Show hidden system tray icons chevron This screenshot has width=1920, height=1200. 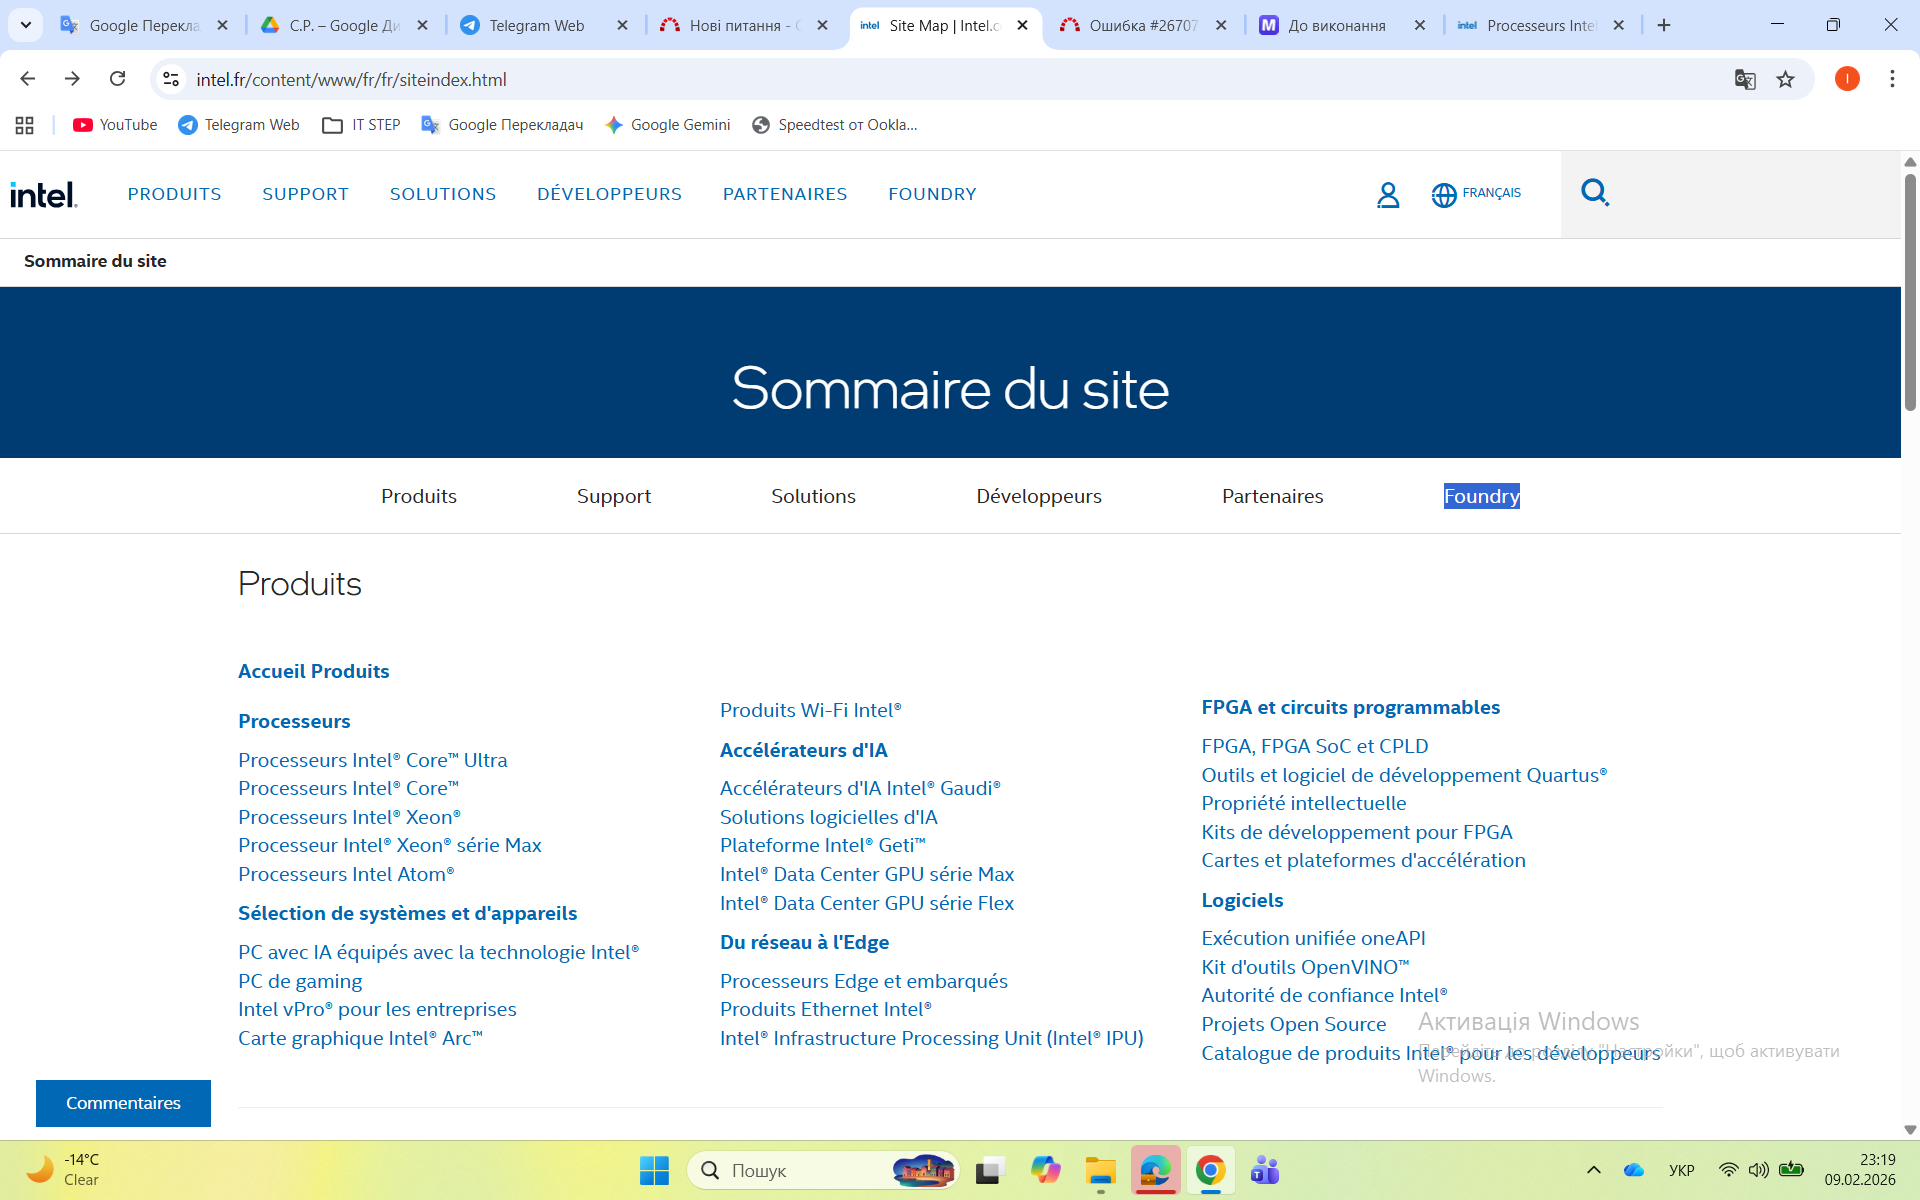pos(1593,1170)
